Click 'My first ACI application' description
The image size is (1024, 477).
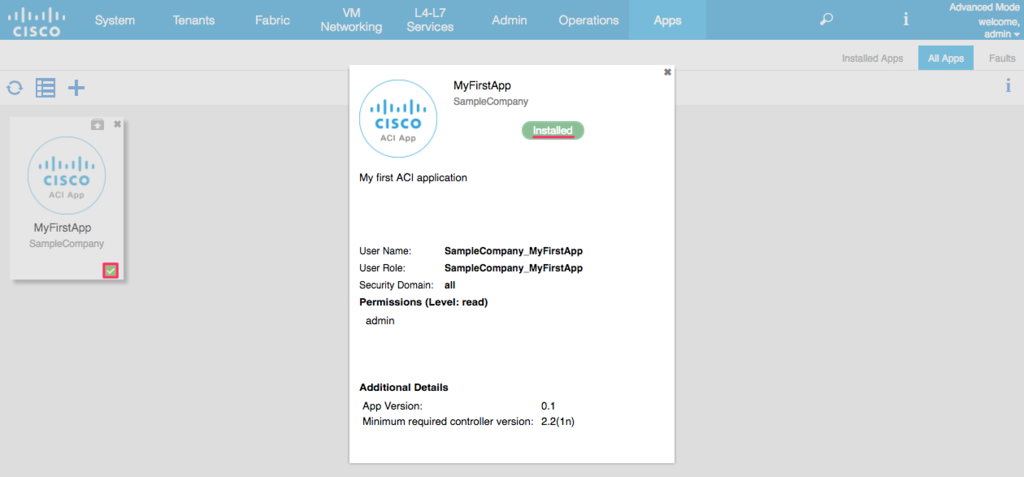click(x=413, y=177)
